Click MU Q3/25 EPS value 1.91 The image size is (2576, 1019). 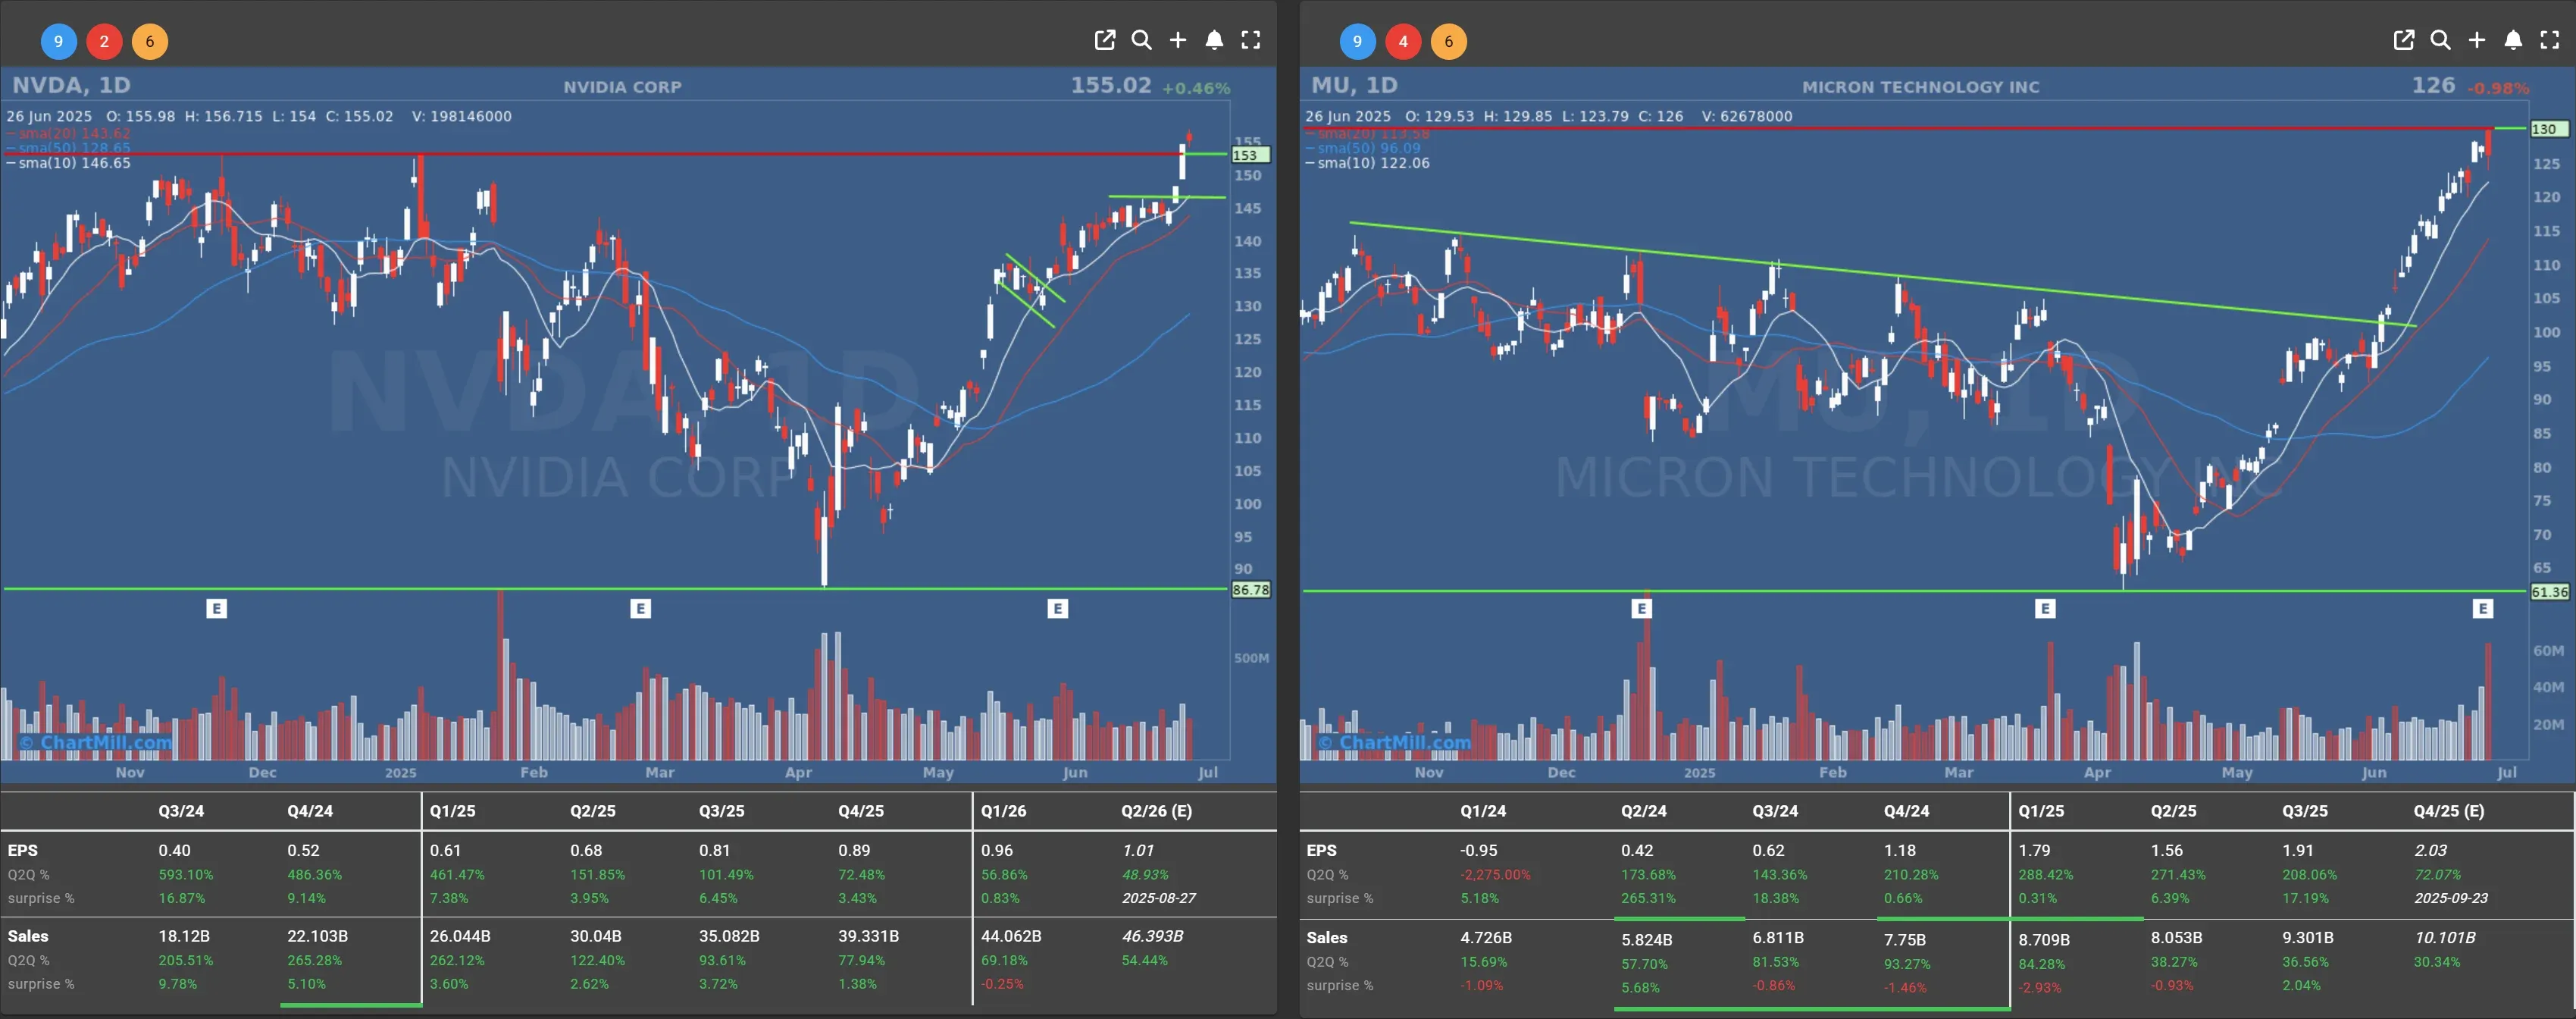pos(2298,850)
